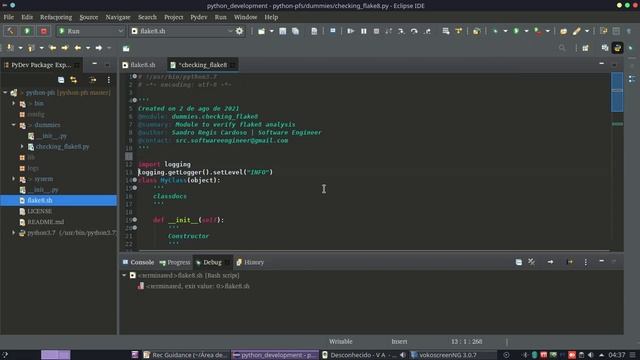The height and width of the screenshot is (360, 640).
Task: Click the Forward navigation white arrow
Action: coord(99,48)
